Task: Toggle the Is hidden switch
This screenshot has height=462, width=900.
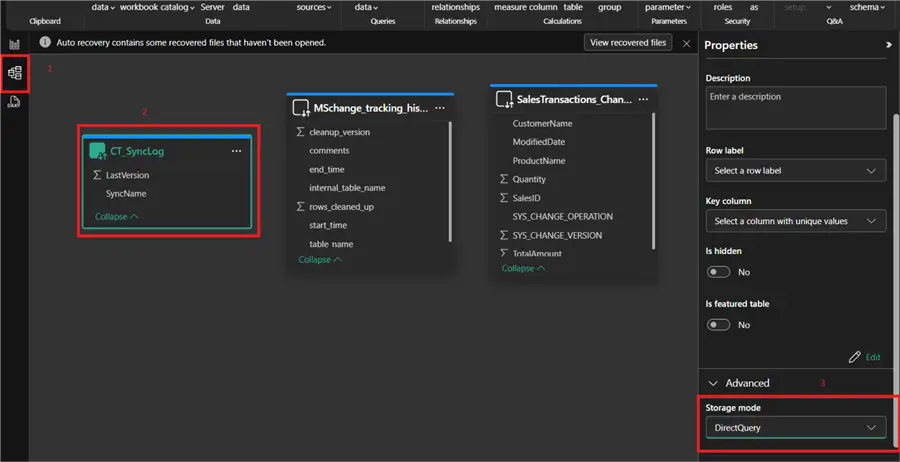Action: (719, 272)
